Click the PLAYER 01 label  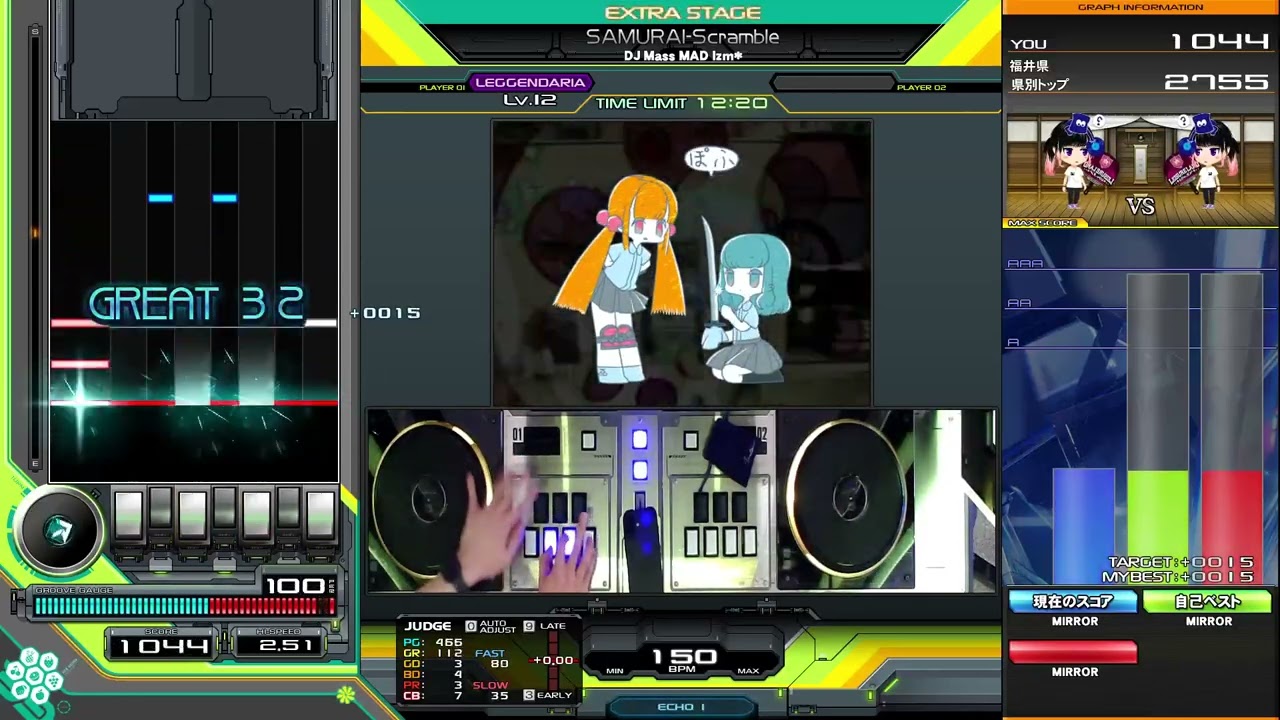point(442,88)
